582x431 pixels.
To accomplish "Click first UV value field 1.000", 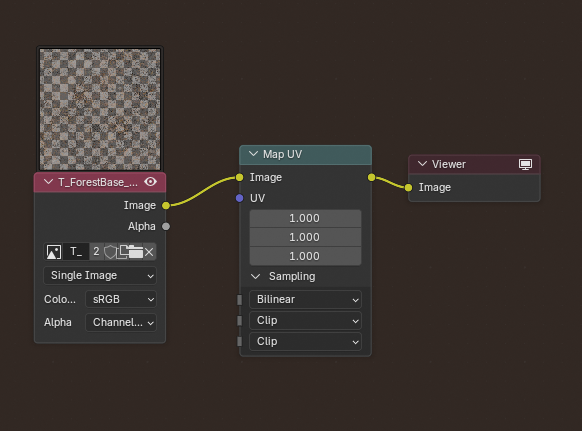I will point(305,218).
